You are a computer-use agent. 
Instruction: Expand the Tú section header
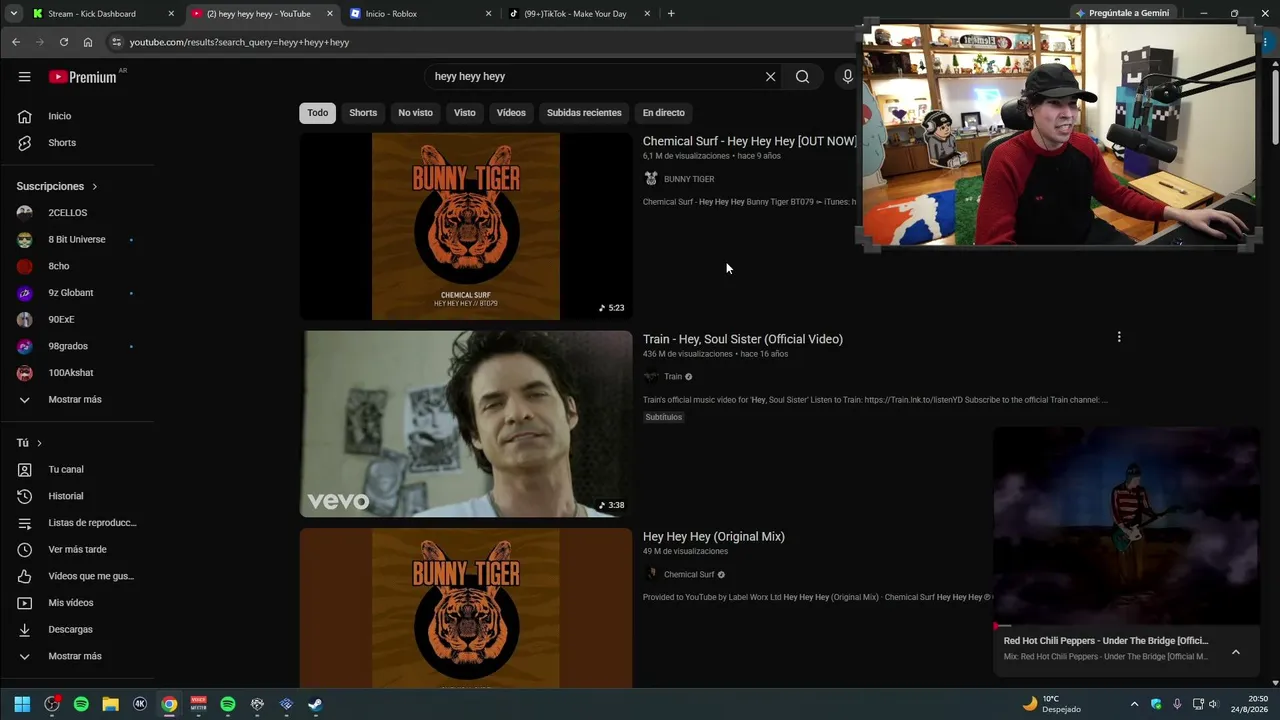[29, 443]
